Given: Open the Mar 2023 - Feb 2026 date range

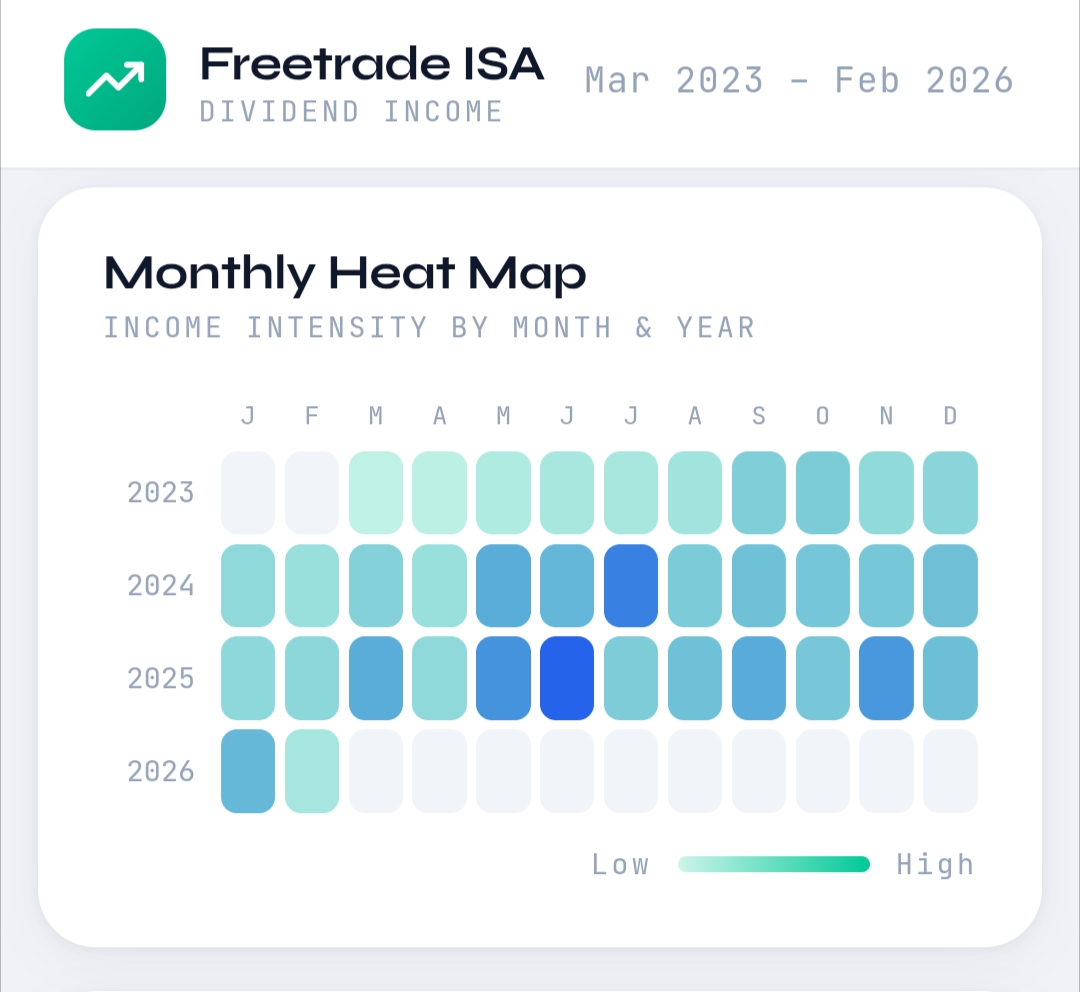Looking at the screenshot, I should [799, 80].
